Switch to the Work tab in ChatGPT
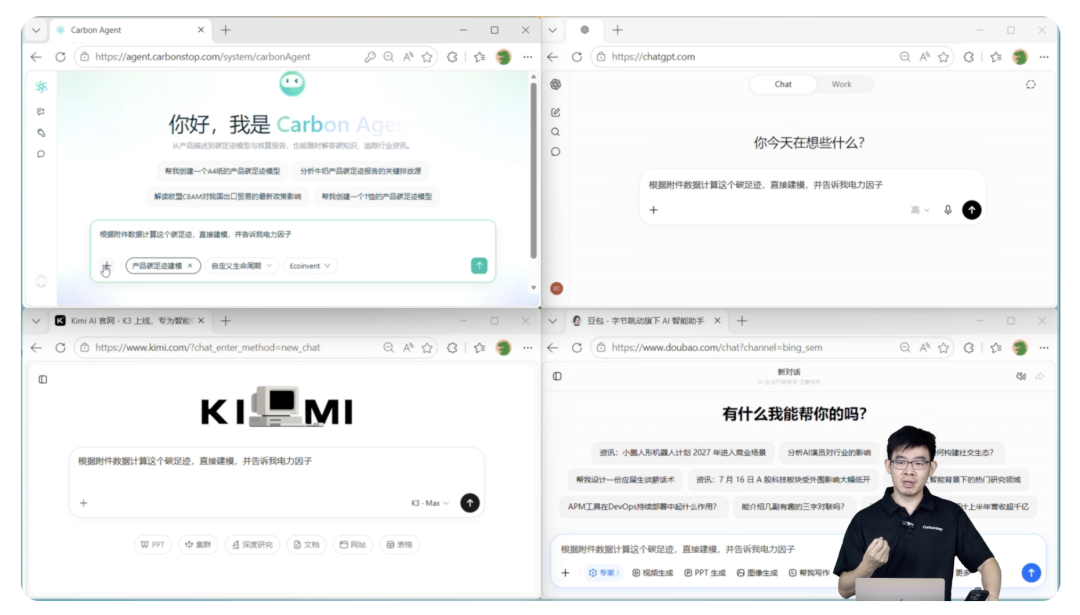1080x615 pixels. click(x=841, y=84)
